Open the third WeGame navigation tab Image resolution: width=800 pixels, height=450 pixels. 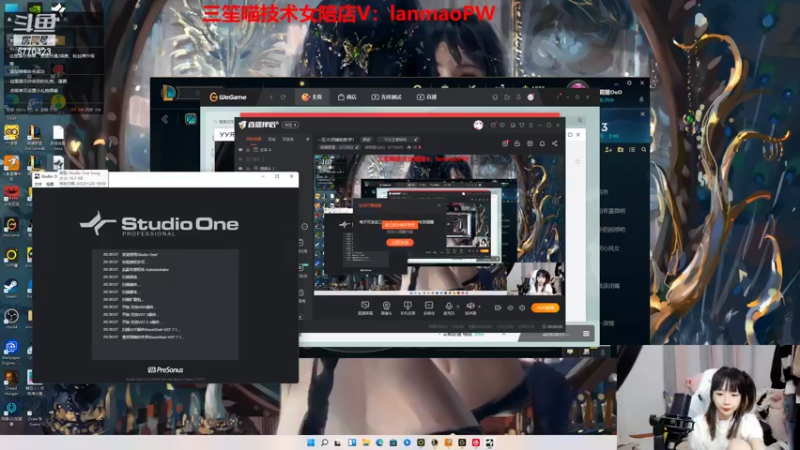click(x=387, y=97)
